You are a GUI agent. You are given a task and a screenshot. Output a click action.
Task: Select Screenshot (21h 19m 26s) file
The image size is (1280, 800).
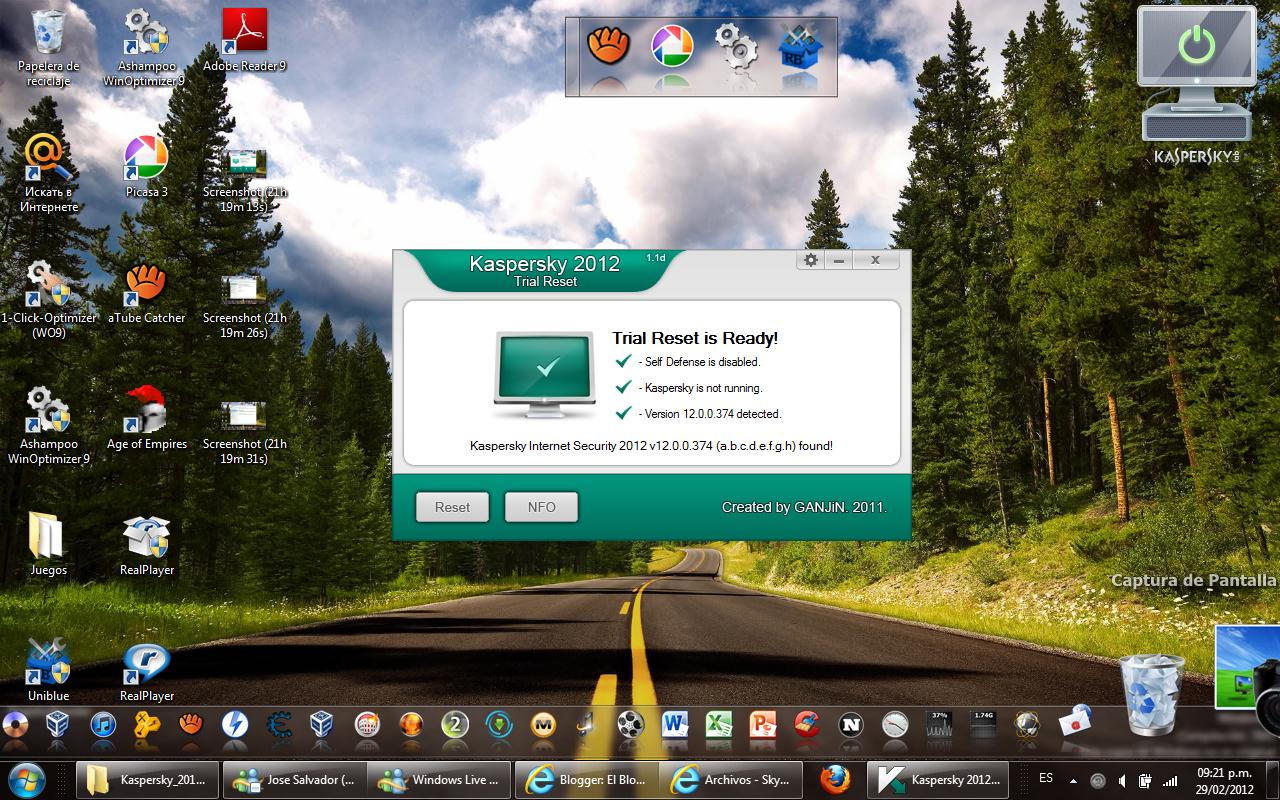(x=244, y=306)
